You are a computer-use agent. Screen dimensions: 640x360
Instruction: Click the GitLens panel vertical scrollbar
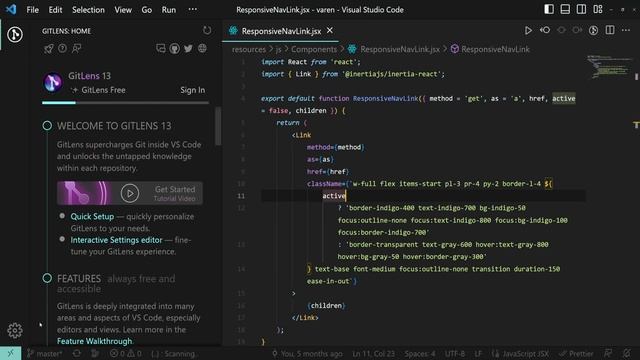(x=218, y=127)
